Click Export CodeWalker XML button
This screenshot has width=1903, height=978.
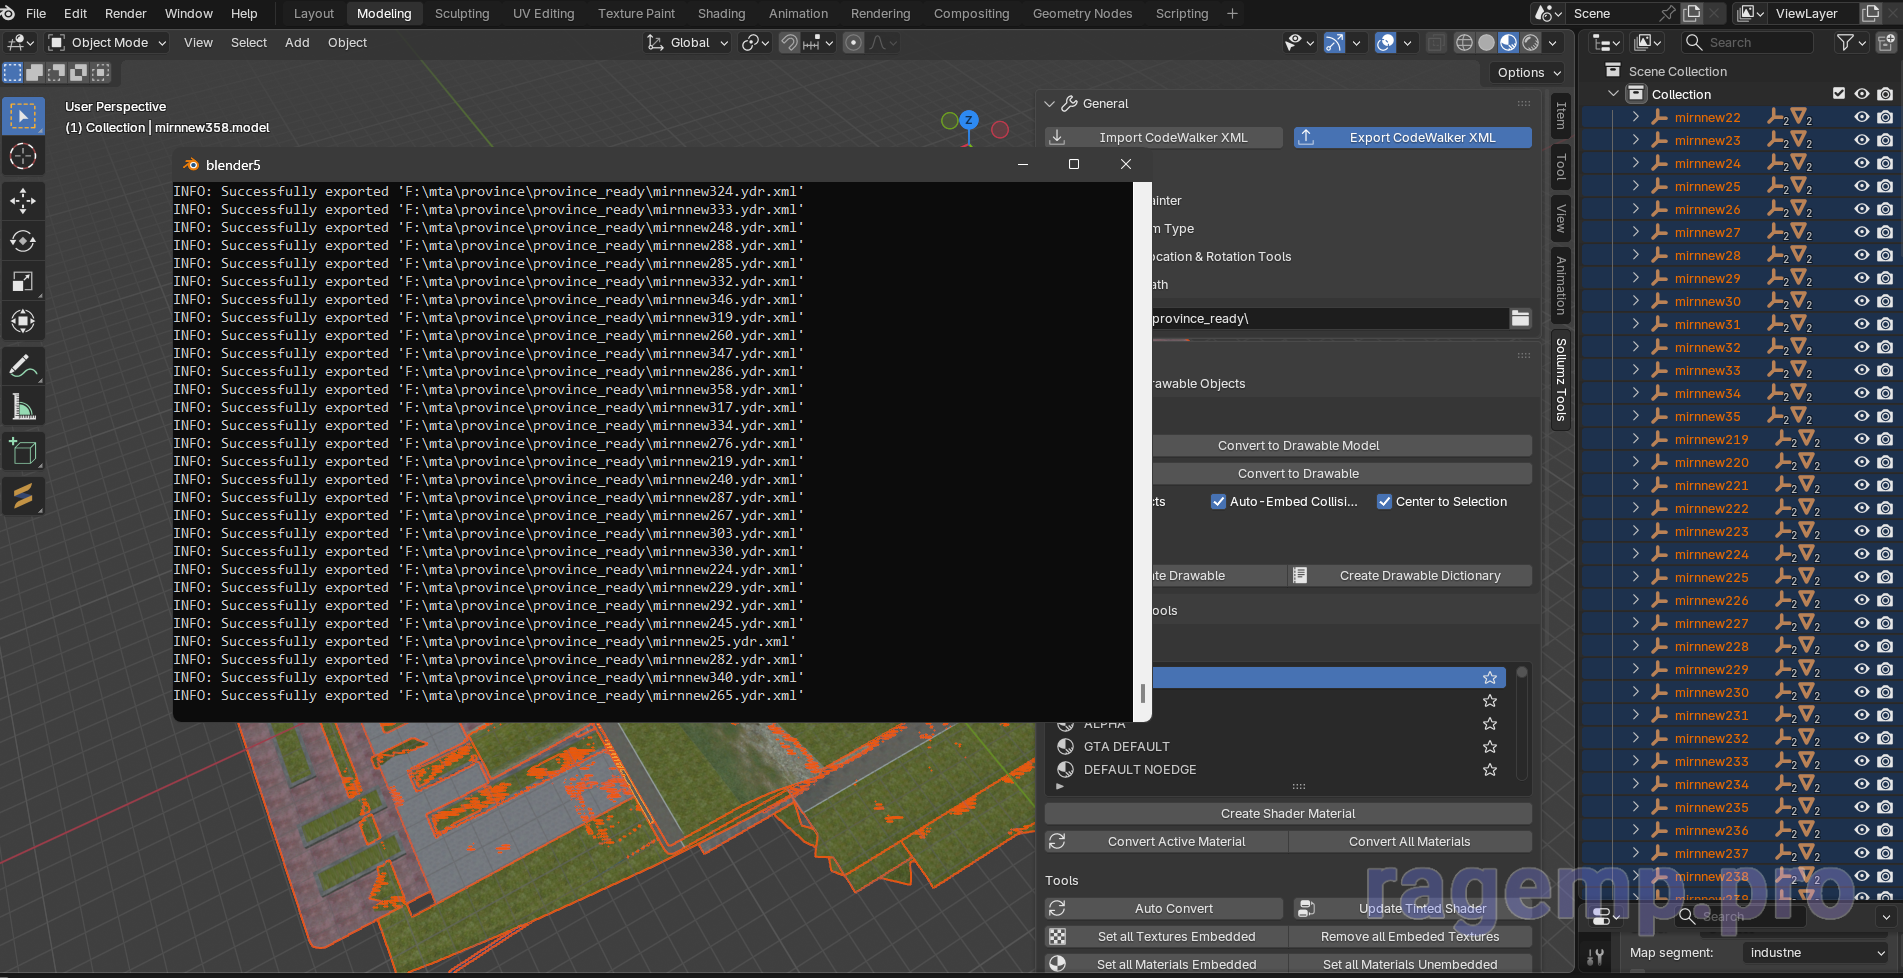[1412, 138]
